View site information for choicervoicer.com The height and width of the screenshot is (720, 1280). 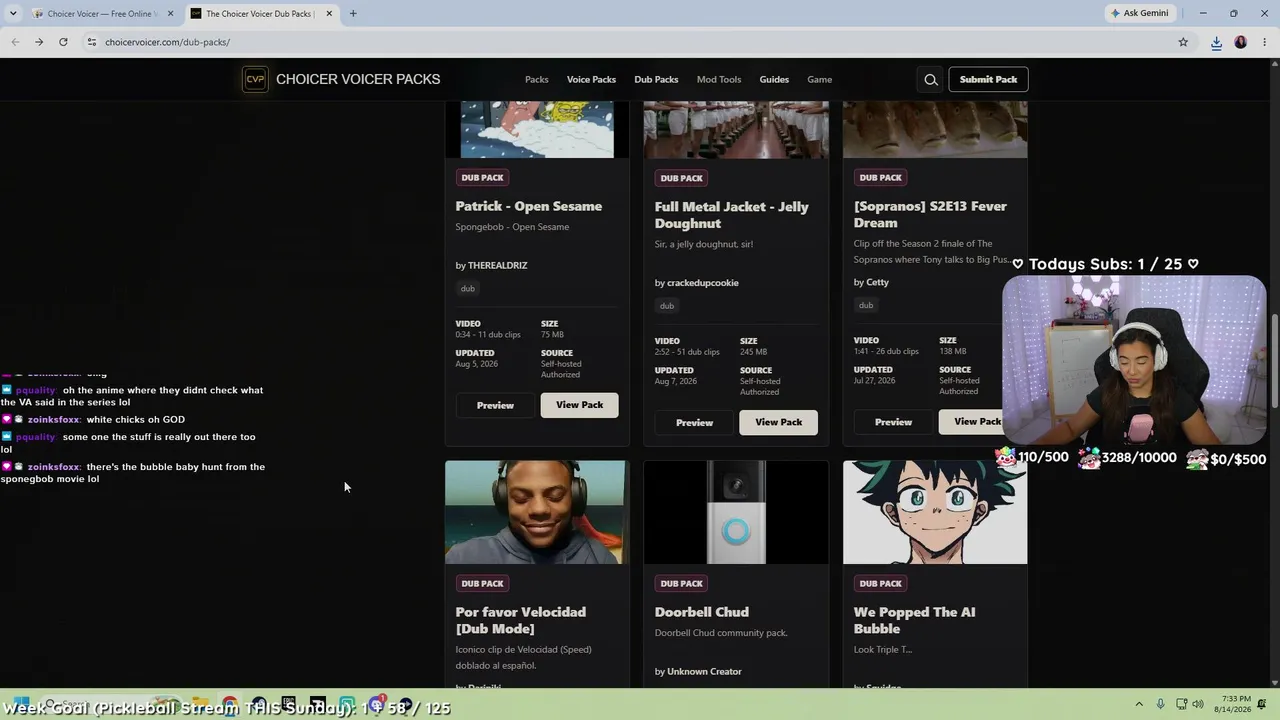[x=91, y=42]
